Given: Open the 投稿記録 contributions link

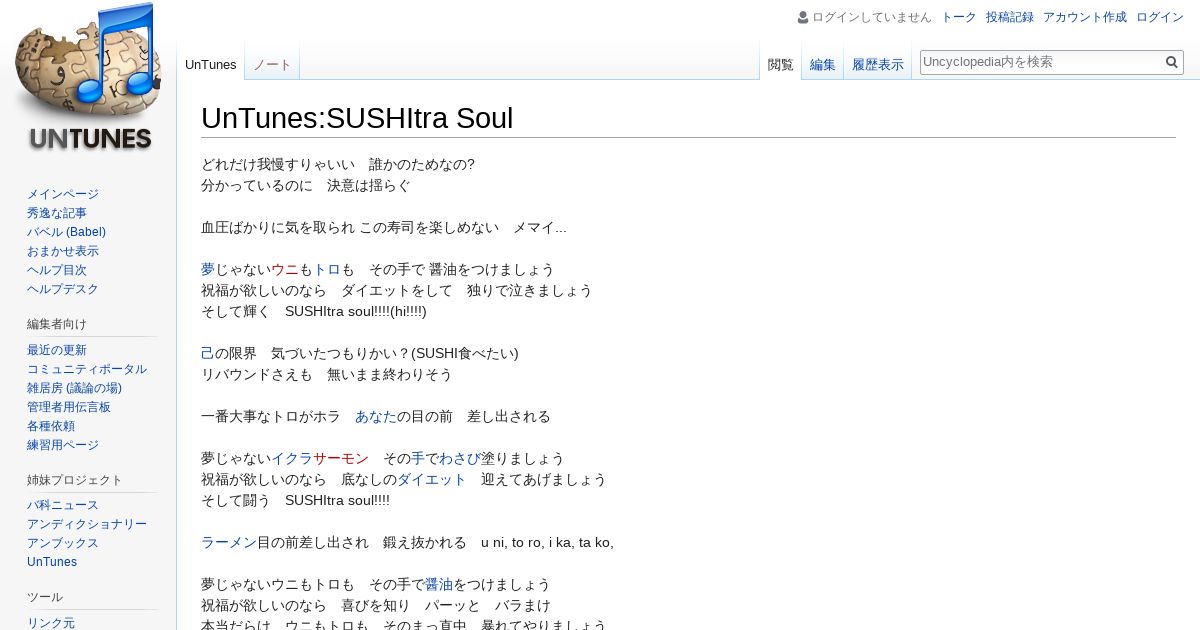Looking at the screenshot, I should pyautogui.click(x=1010, y=17).
